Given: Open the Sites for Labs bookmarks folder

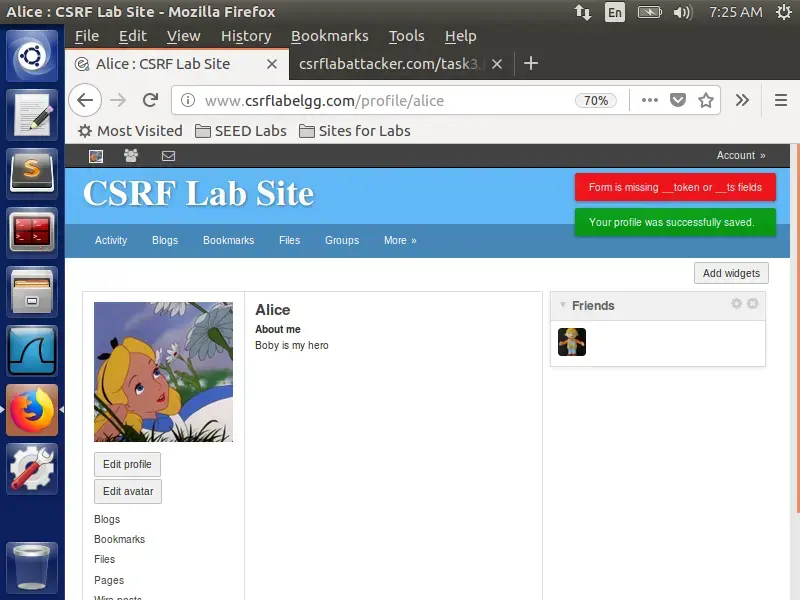Looking at the screenshot, I should tap(355, 131).
